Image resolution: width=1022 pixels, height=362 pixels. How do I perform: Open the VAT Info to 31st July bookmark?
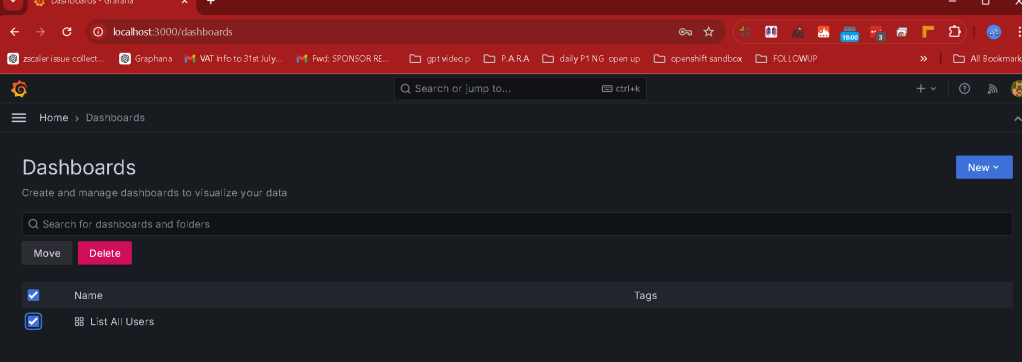click(x=233, y=59)
